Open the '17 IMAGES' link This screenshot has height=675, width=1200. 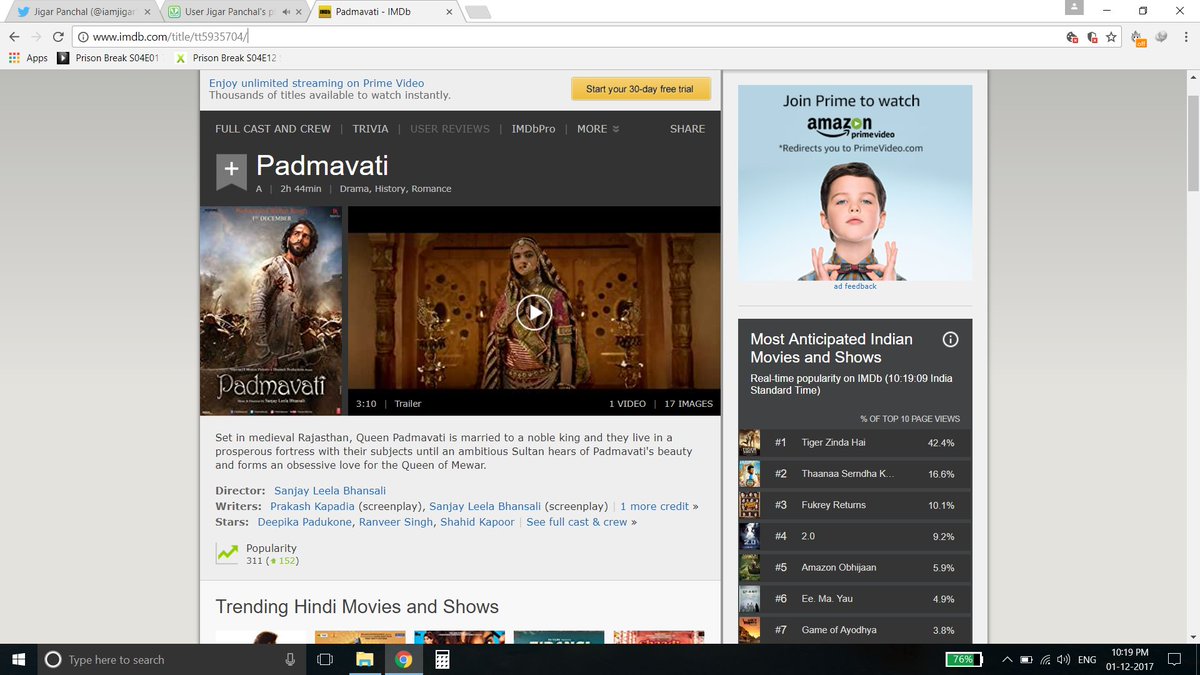[x=688, y=404]
